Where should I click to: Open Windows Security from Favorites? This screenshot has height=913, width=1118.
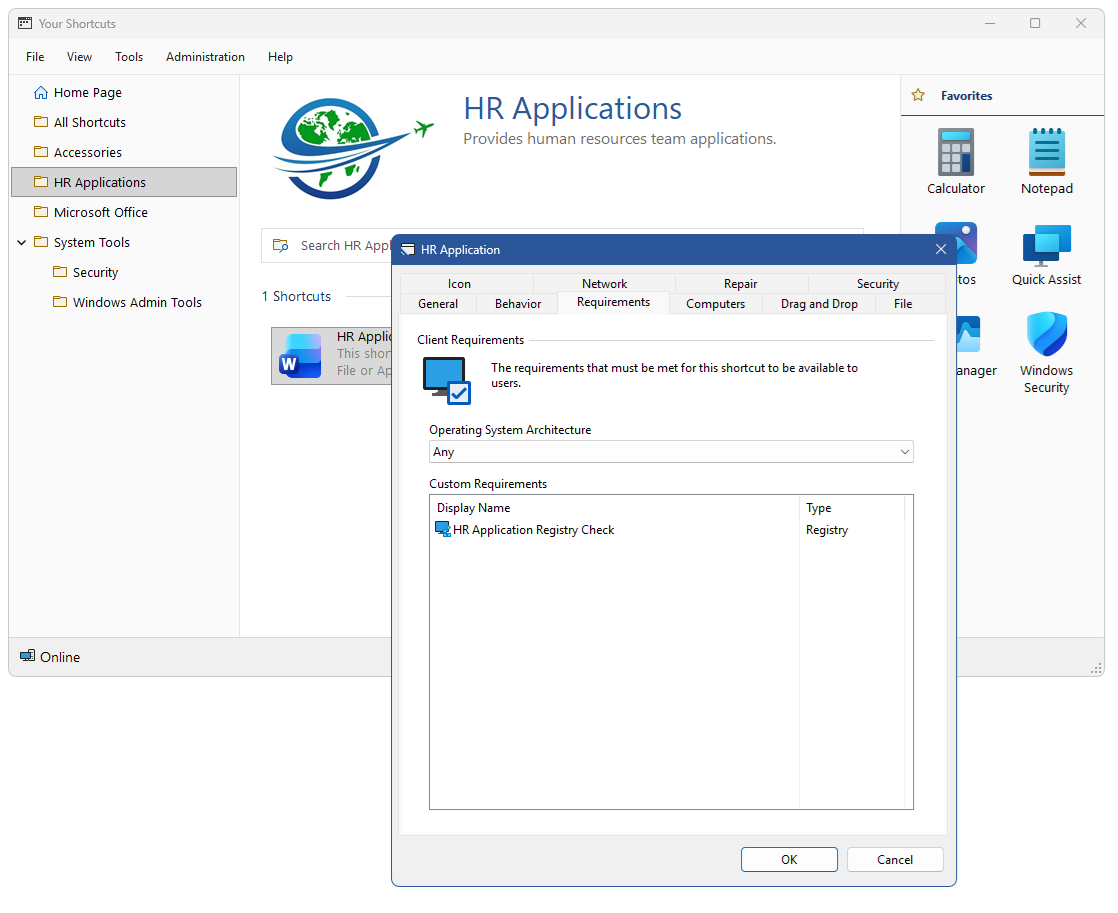click(1046, 334)
